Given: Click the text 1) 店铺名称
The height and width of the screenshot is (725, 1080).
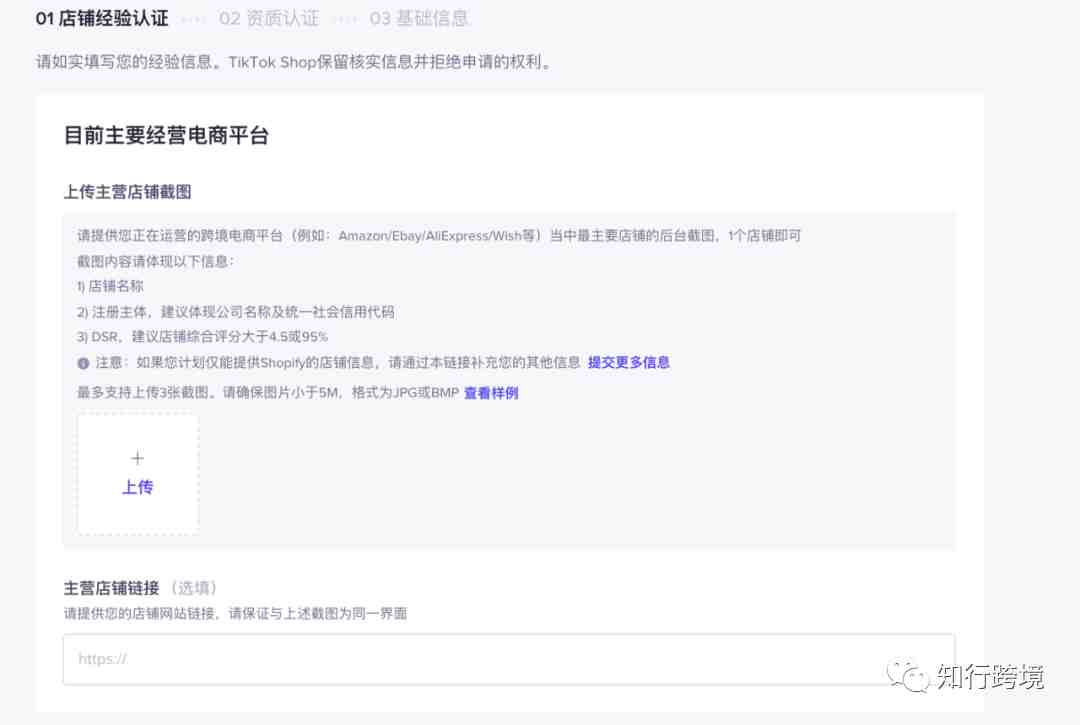Looking at the screenshot, I should pos(110,286).
